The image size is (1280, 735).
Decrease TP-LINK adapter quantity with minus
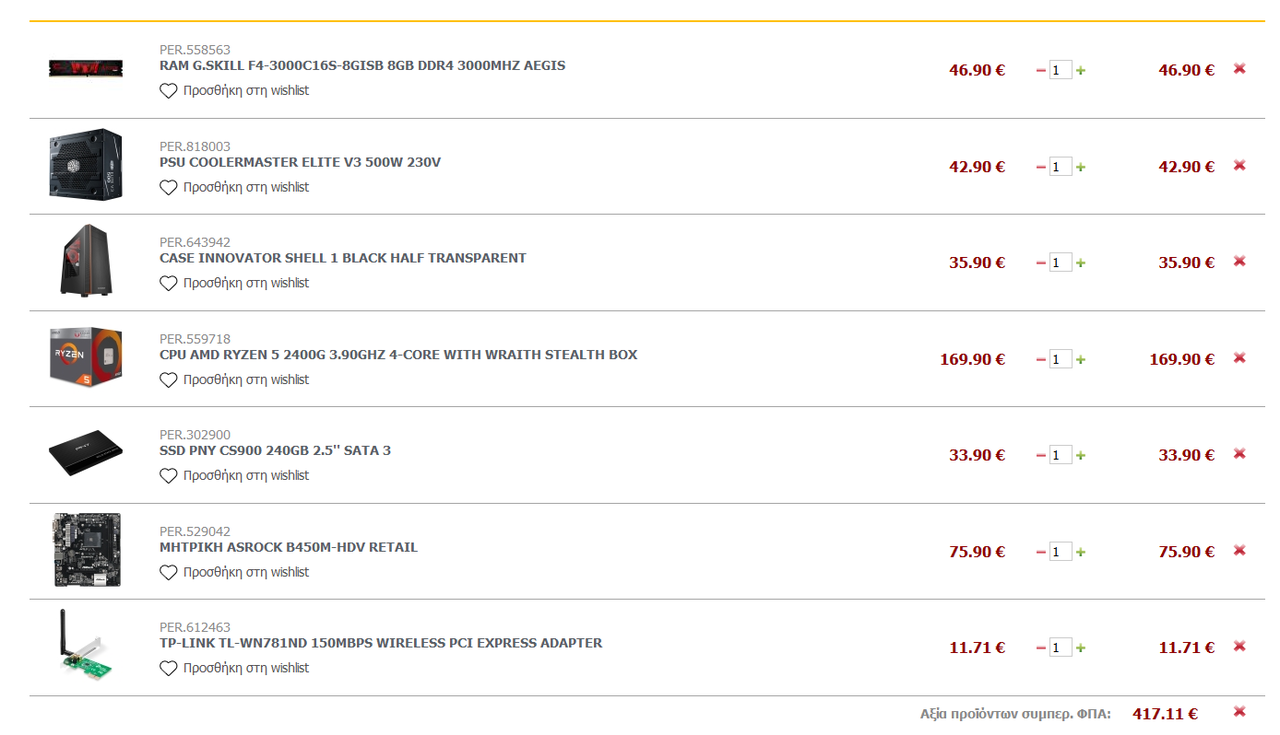tap(1041, 648)
